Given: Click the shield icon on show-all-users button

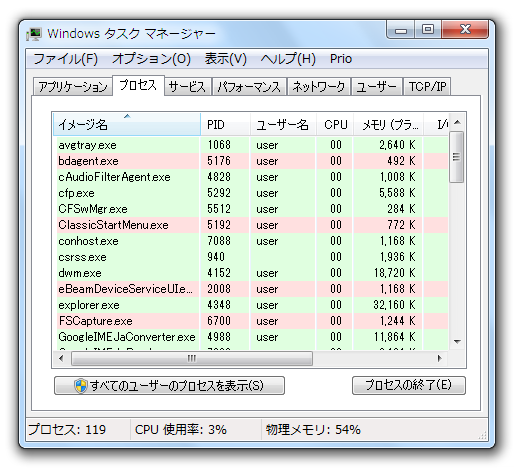Looking at the screenshot, I should coord(80,386).
